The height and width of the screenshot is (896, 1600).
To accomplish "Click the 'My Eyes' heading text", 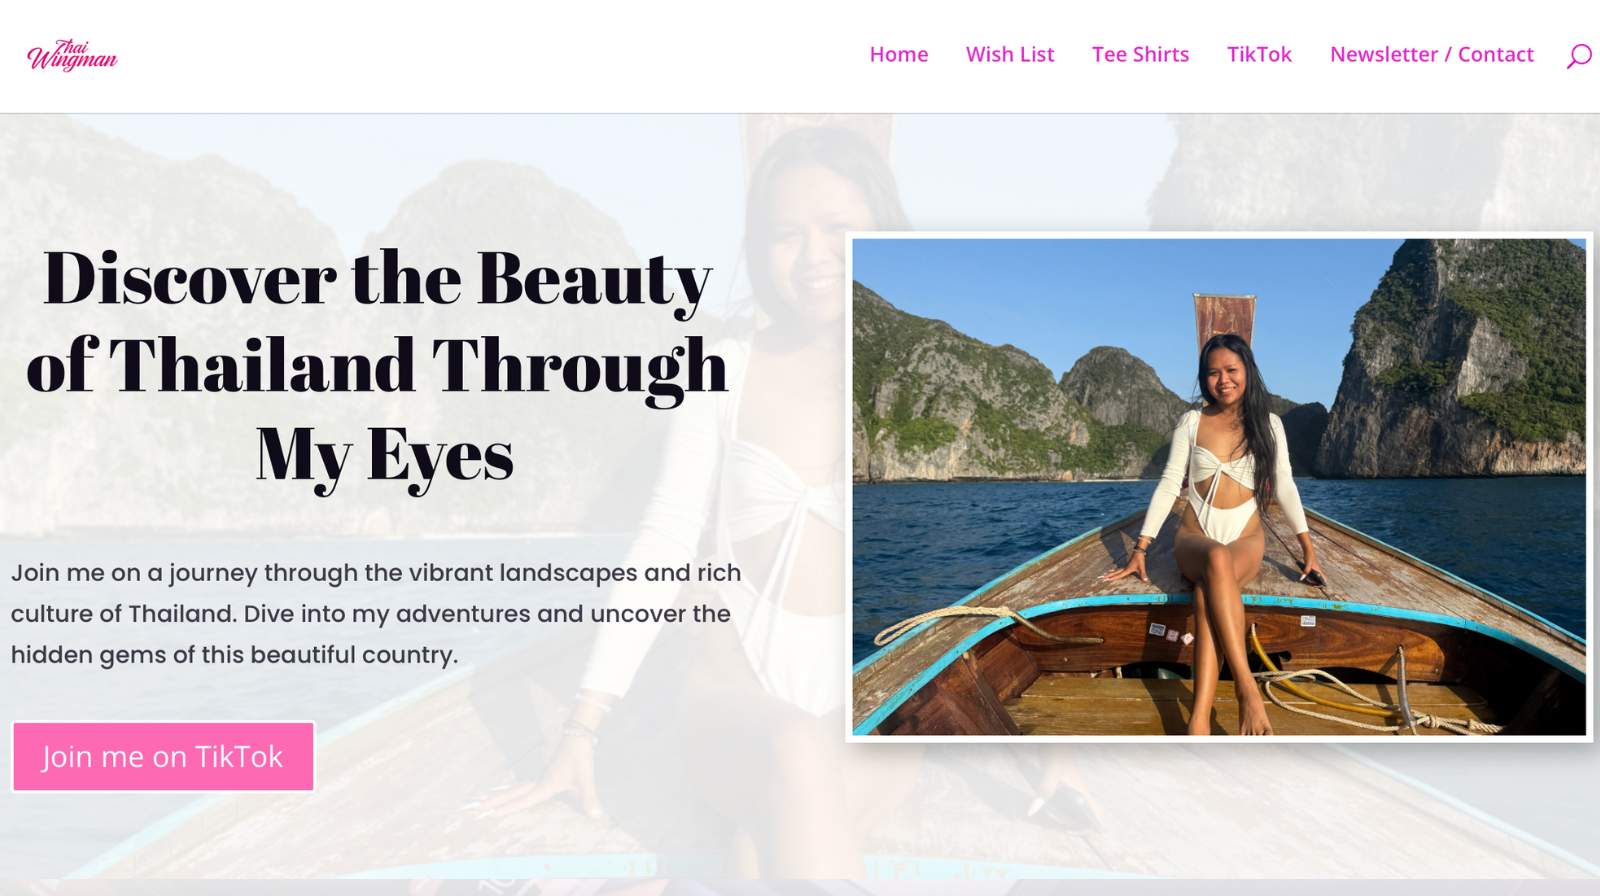I will tap(385, 455).
